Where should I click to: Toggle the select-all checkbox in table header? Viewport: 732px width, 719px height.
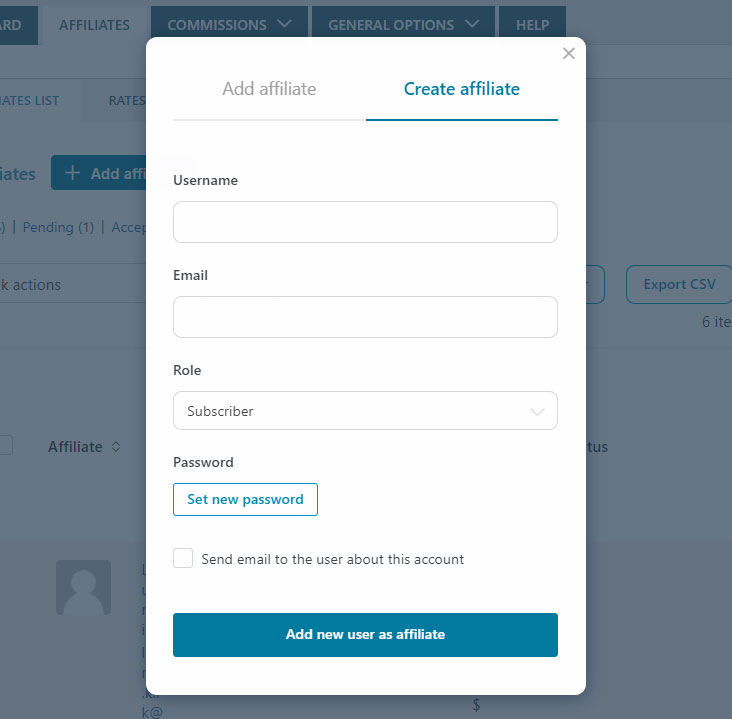pyautogui.click(x=5, y=445)
